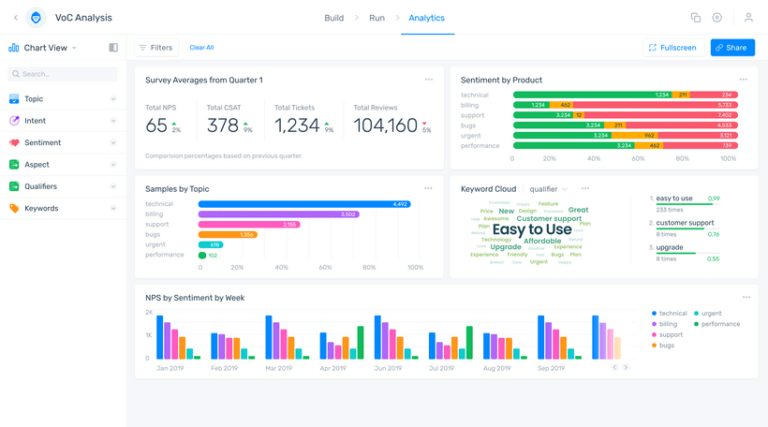Toggle the billing series in legend

pyautogui.click(x=664, y=324)
